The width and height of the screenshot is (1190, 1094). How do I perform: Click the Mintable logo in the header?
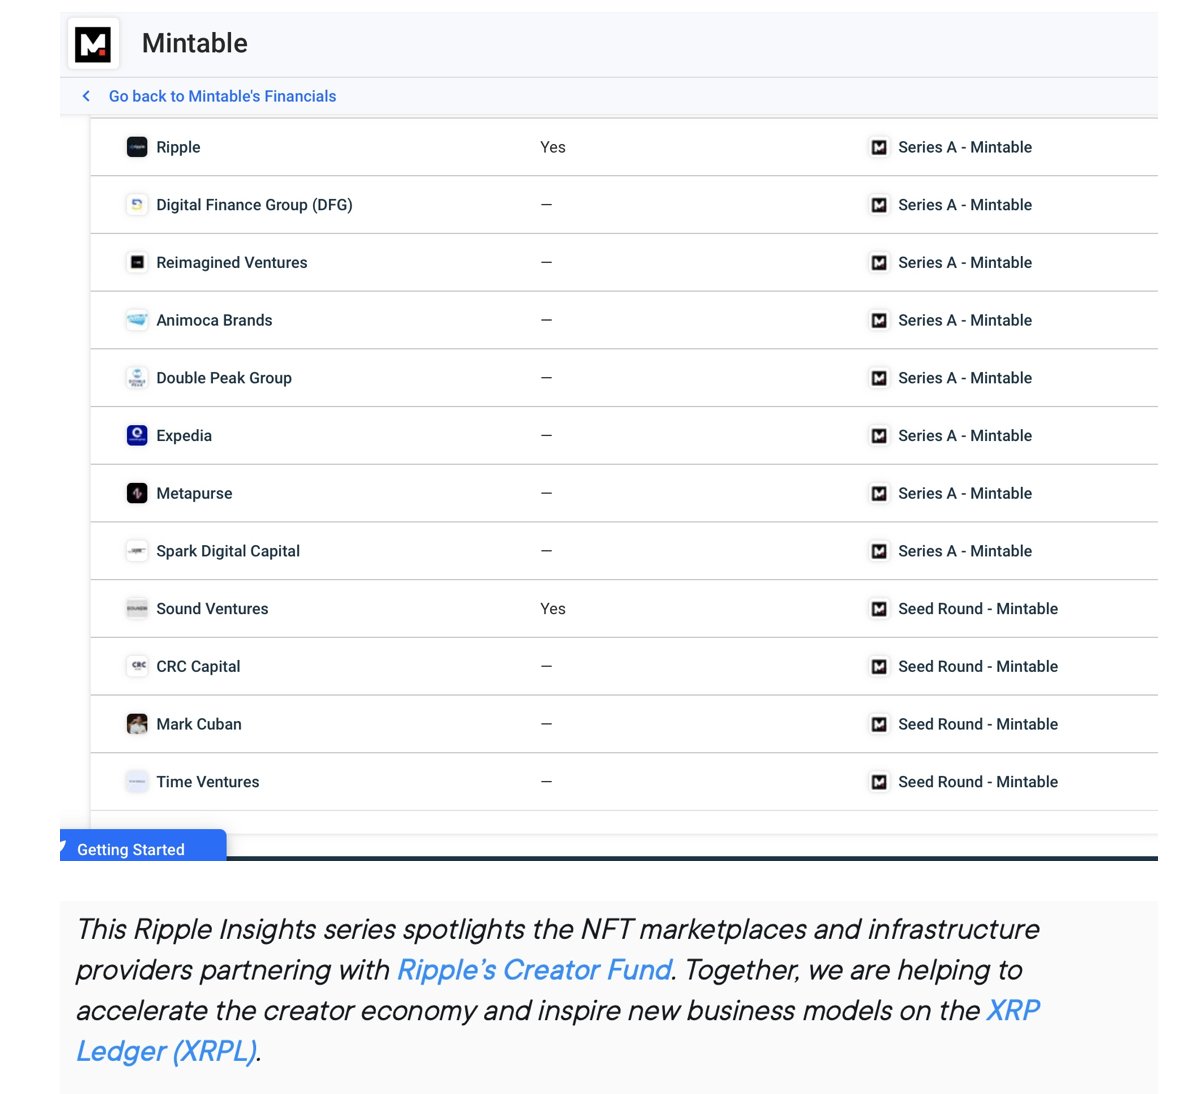click(x=93, y=44)
